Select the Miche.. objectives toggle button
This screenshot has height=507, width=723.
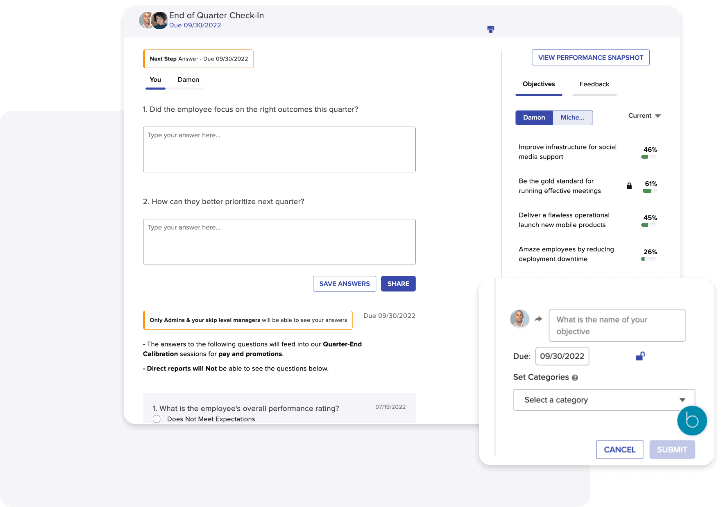pyautogui.click(x=573, y=118)
